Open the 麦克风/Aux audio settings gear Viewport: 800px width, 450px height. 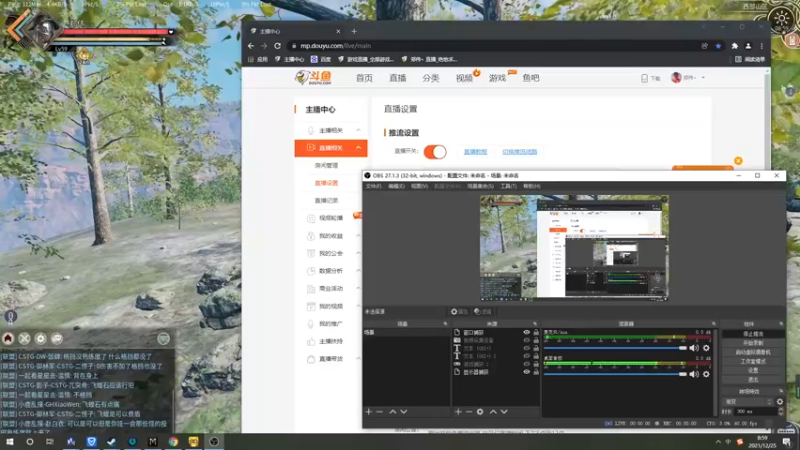point(706,348)
